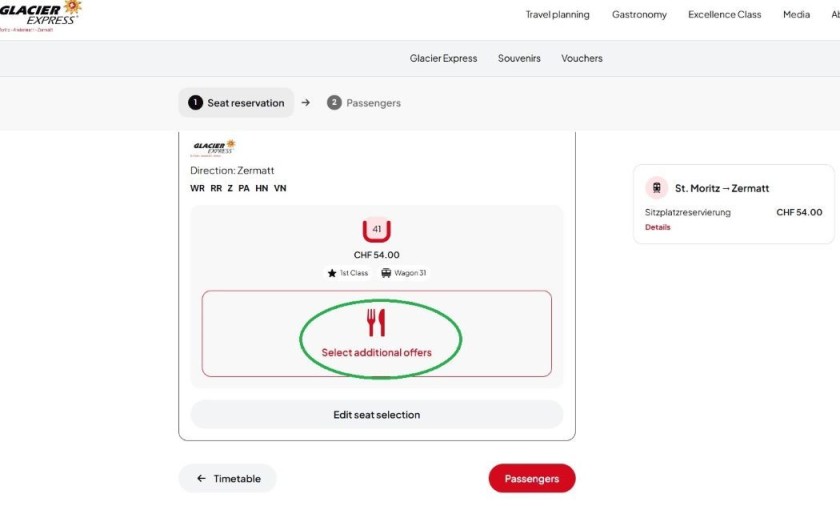Open Details link in price summary
840x506 pixels.
657,227
